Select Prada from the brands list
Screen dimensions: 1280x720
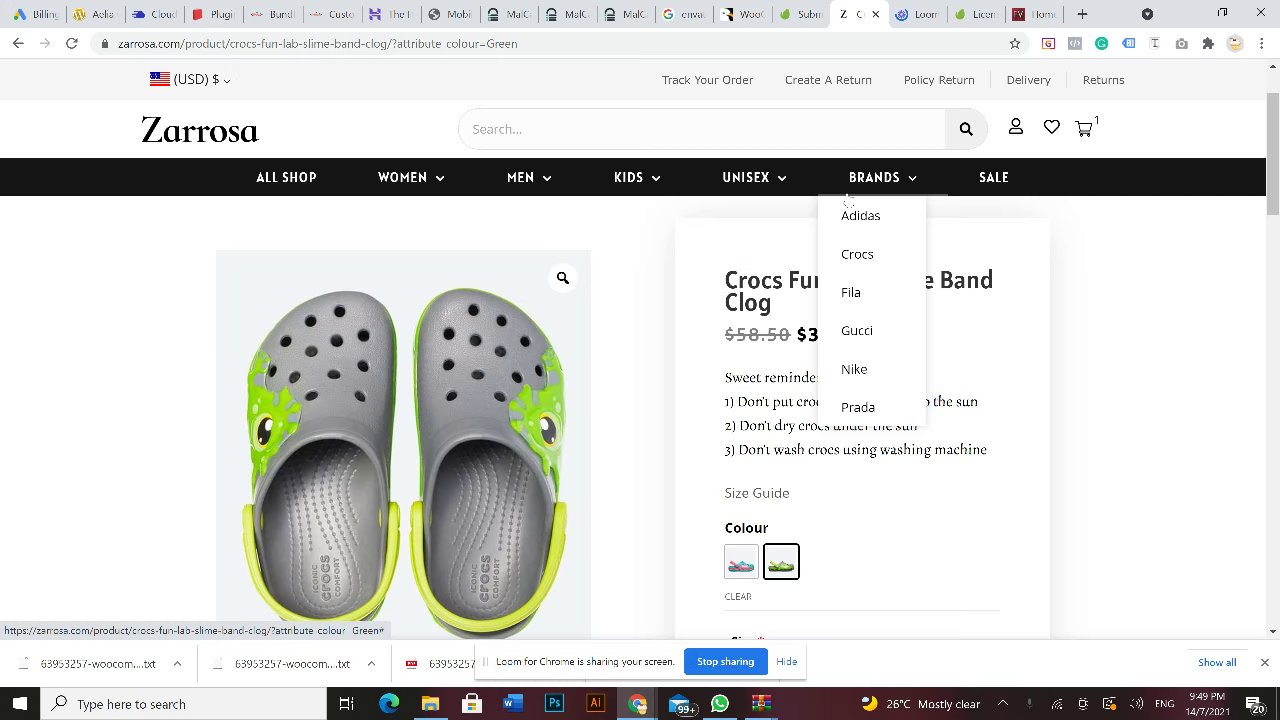pos(858,407)
